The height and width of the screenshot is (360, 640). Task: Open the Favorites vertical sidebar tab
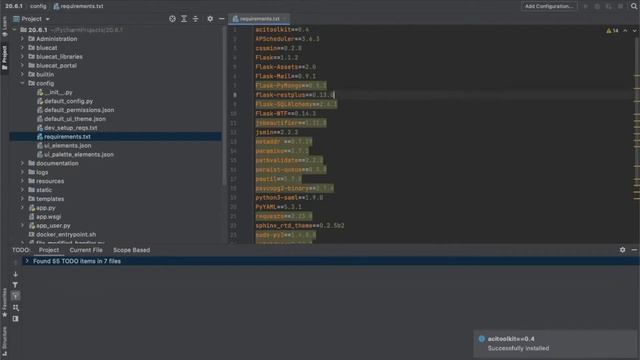click(x=4, y=302)
